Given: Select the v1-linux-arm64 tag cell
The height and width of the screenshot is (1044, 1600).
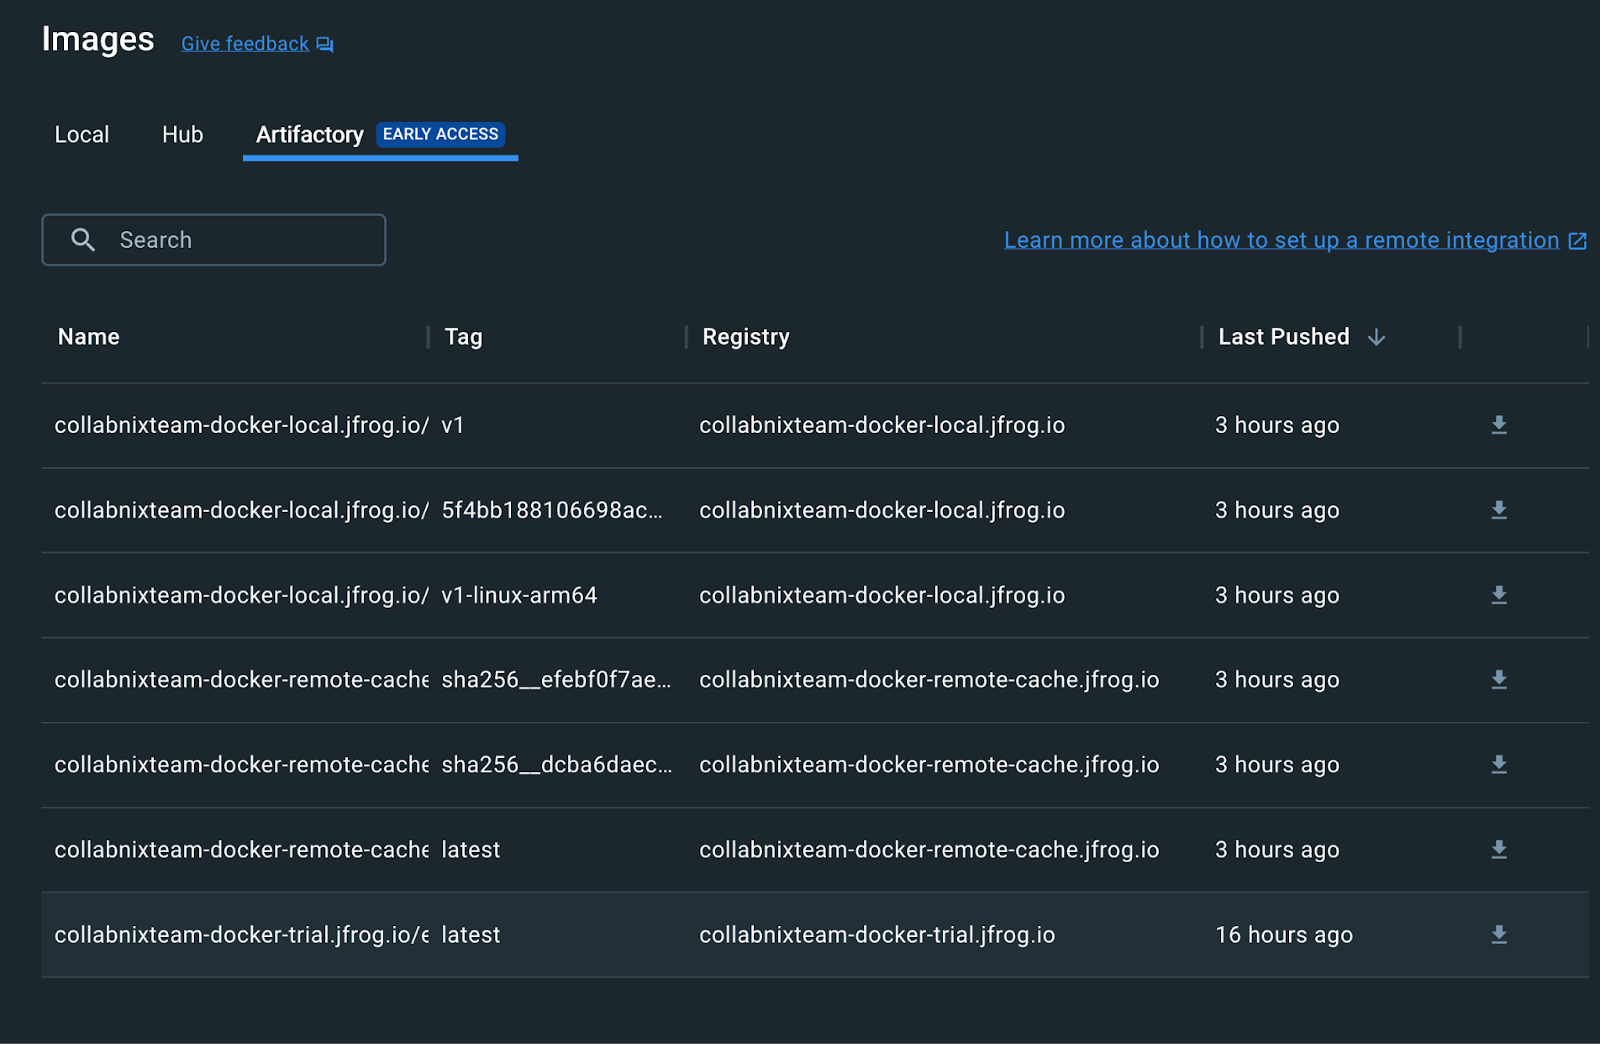Looking at the screenshot, I should click(x=519, y=595).
